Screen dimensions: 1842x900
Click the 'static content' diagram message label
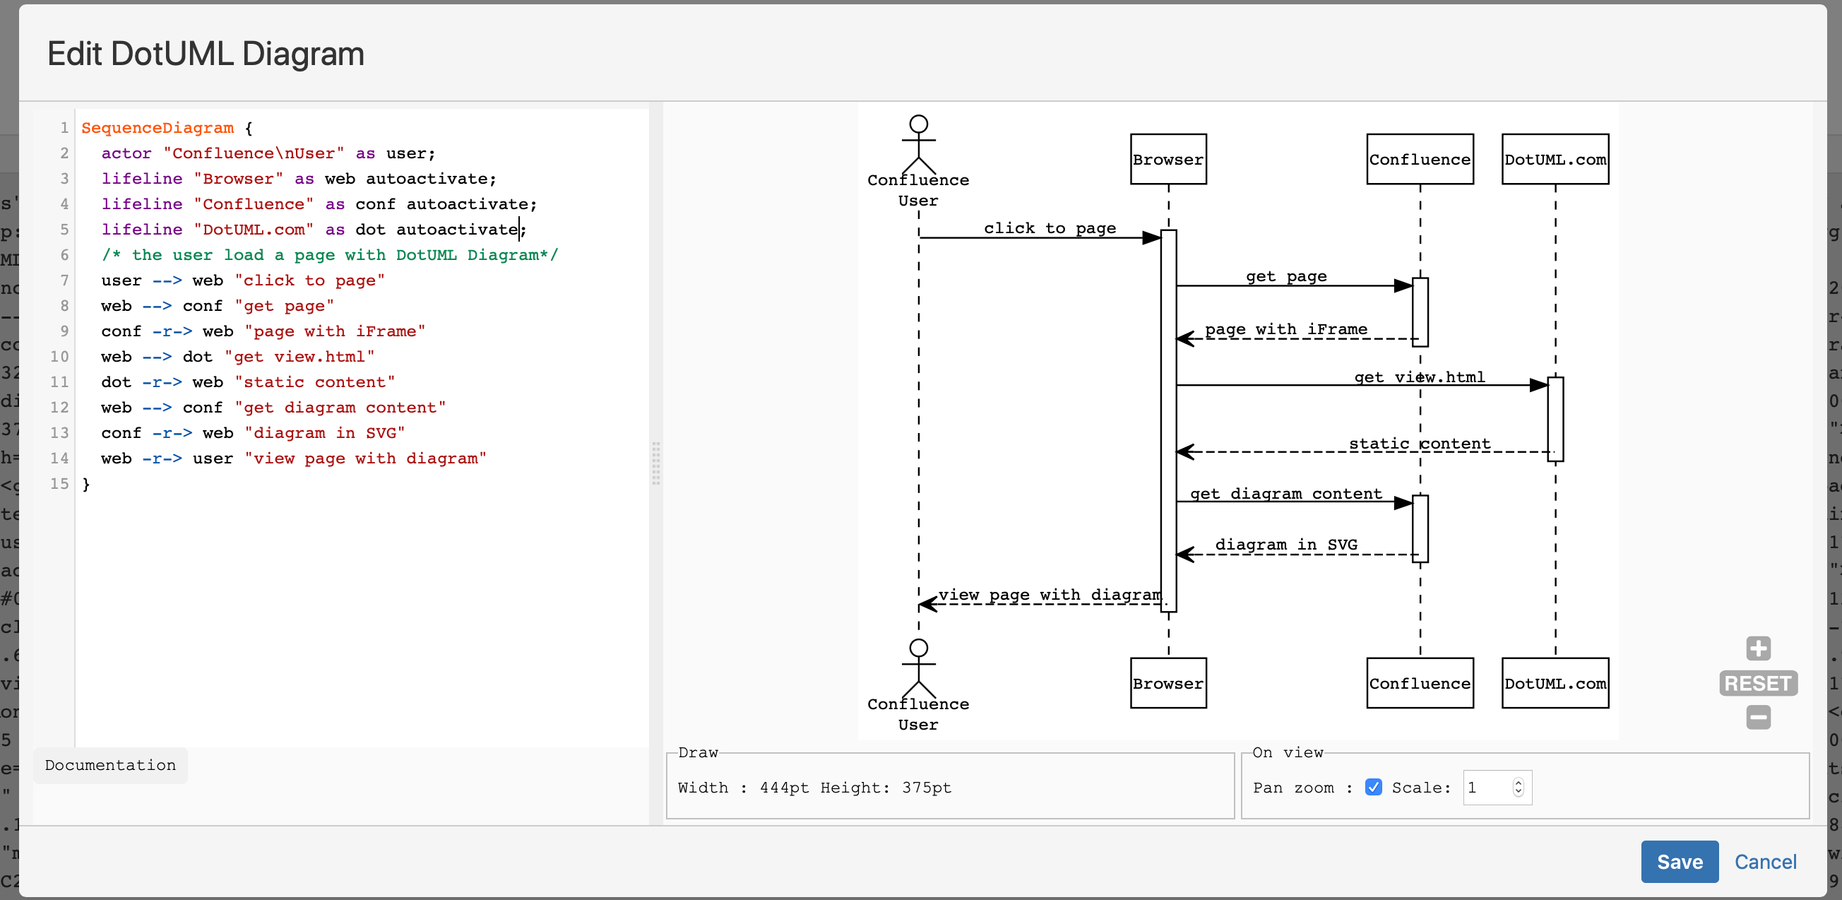pyautogui.click(x=1420, y=444)
